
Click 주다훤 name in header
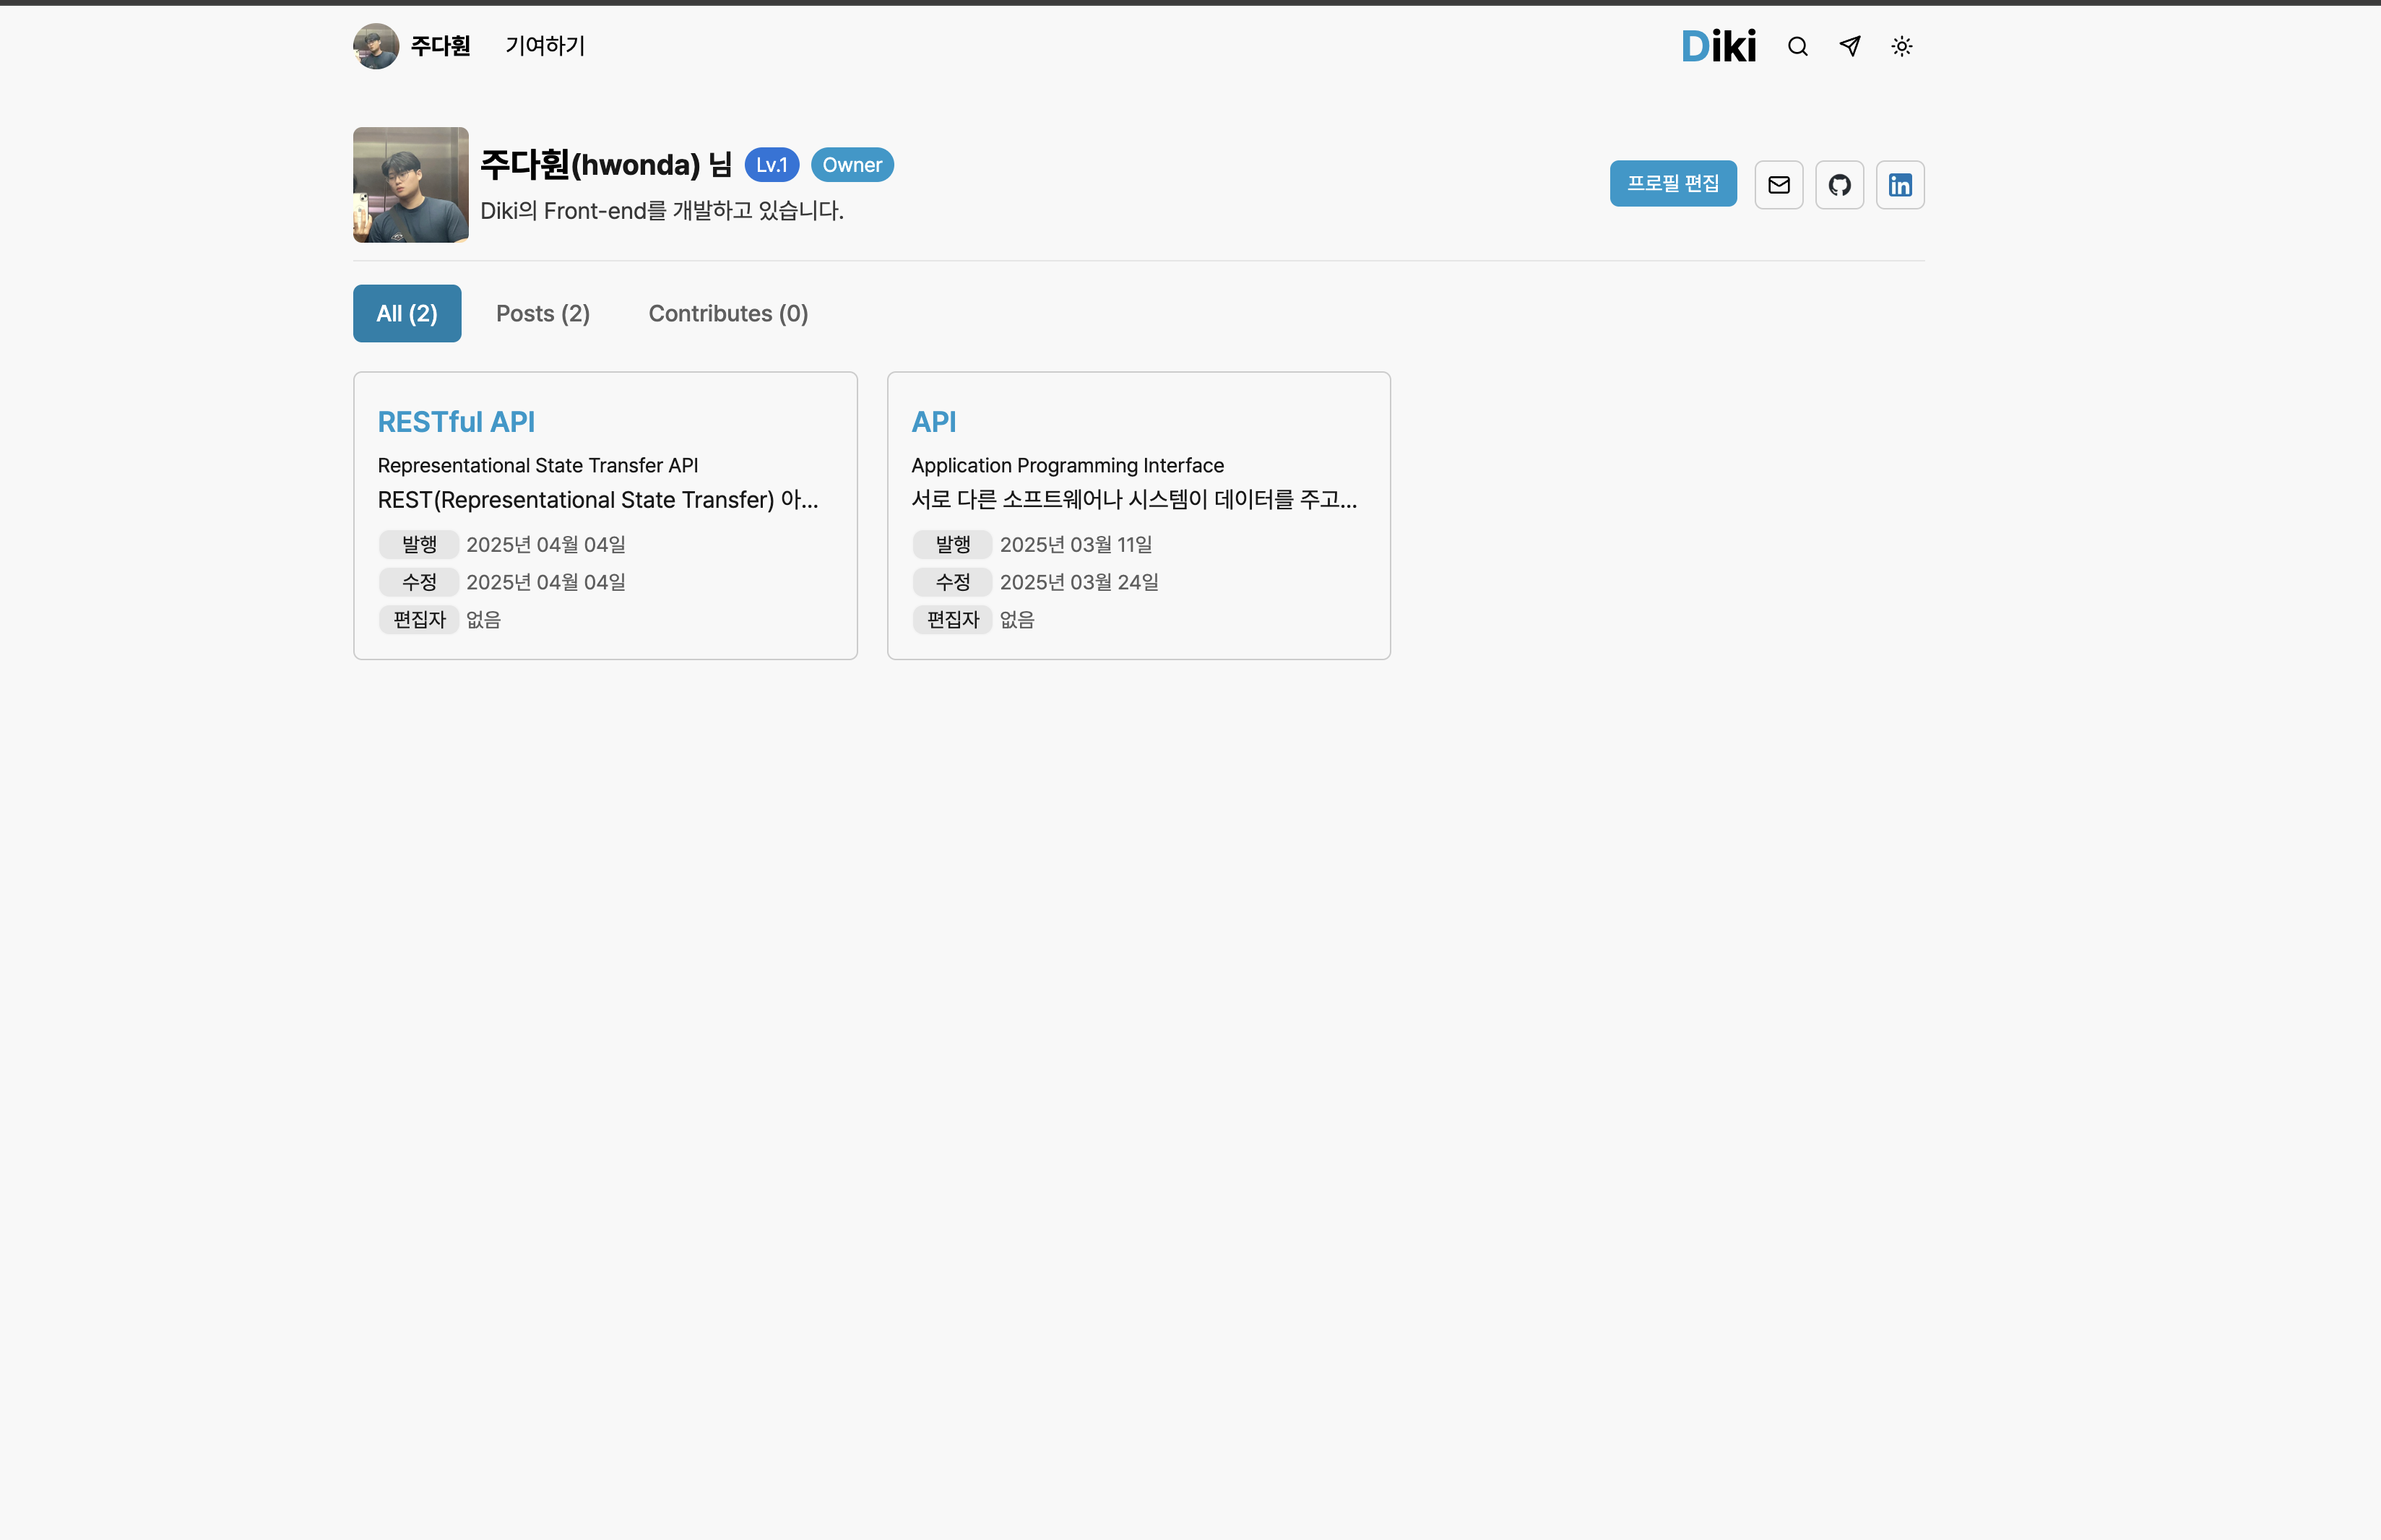coord(440,46)
